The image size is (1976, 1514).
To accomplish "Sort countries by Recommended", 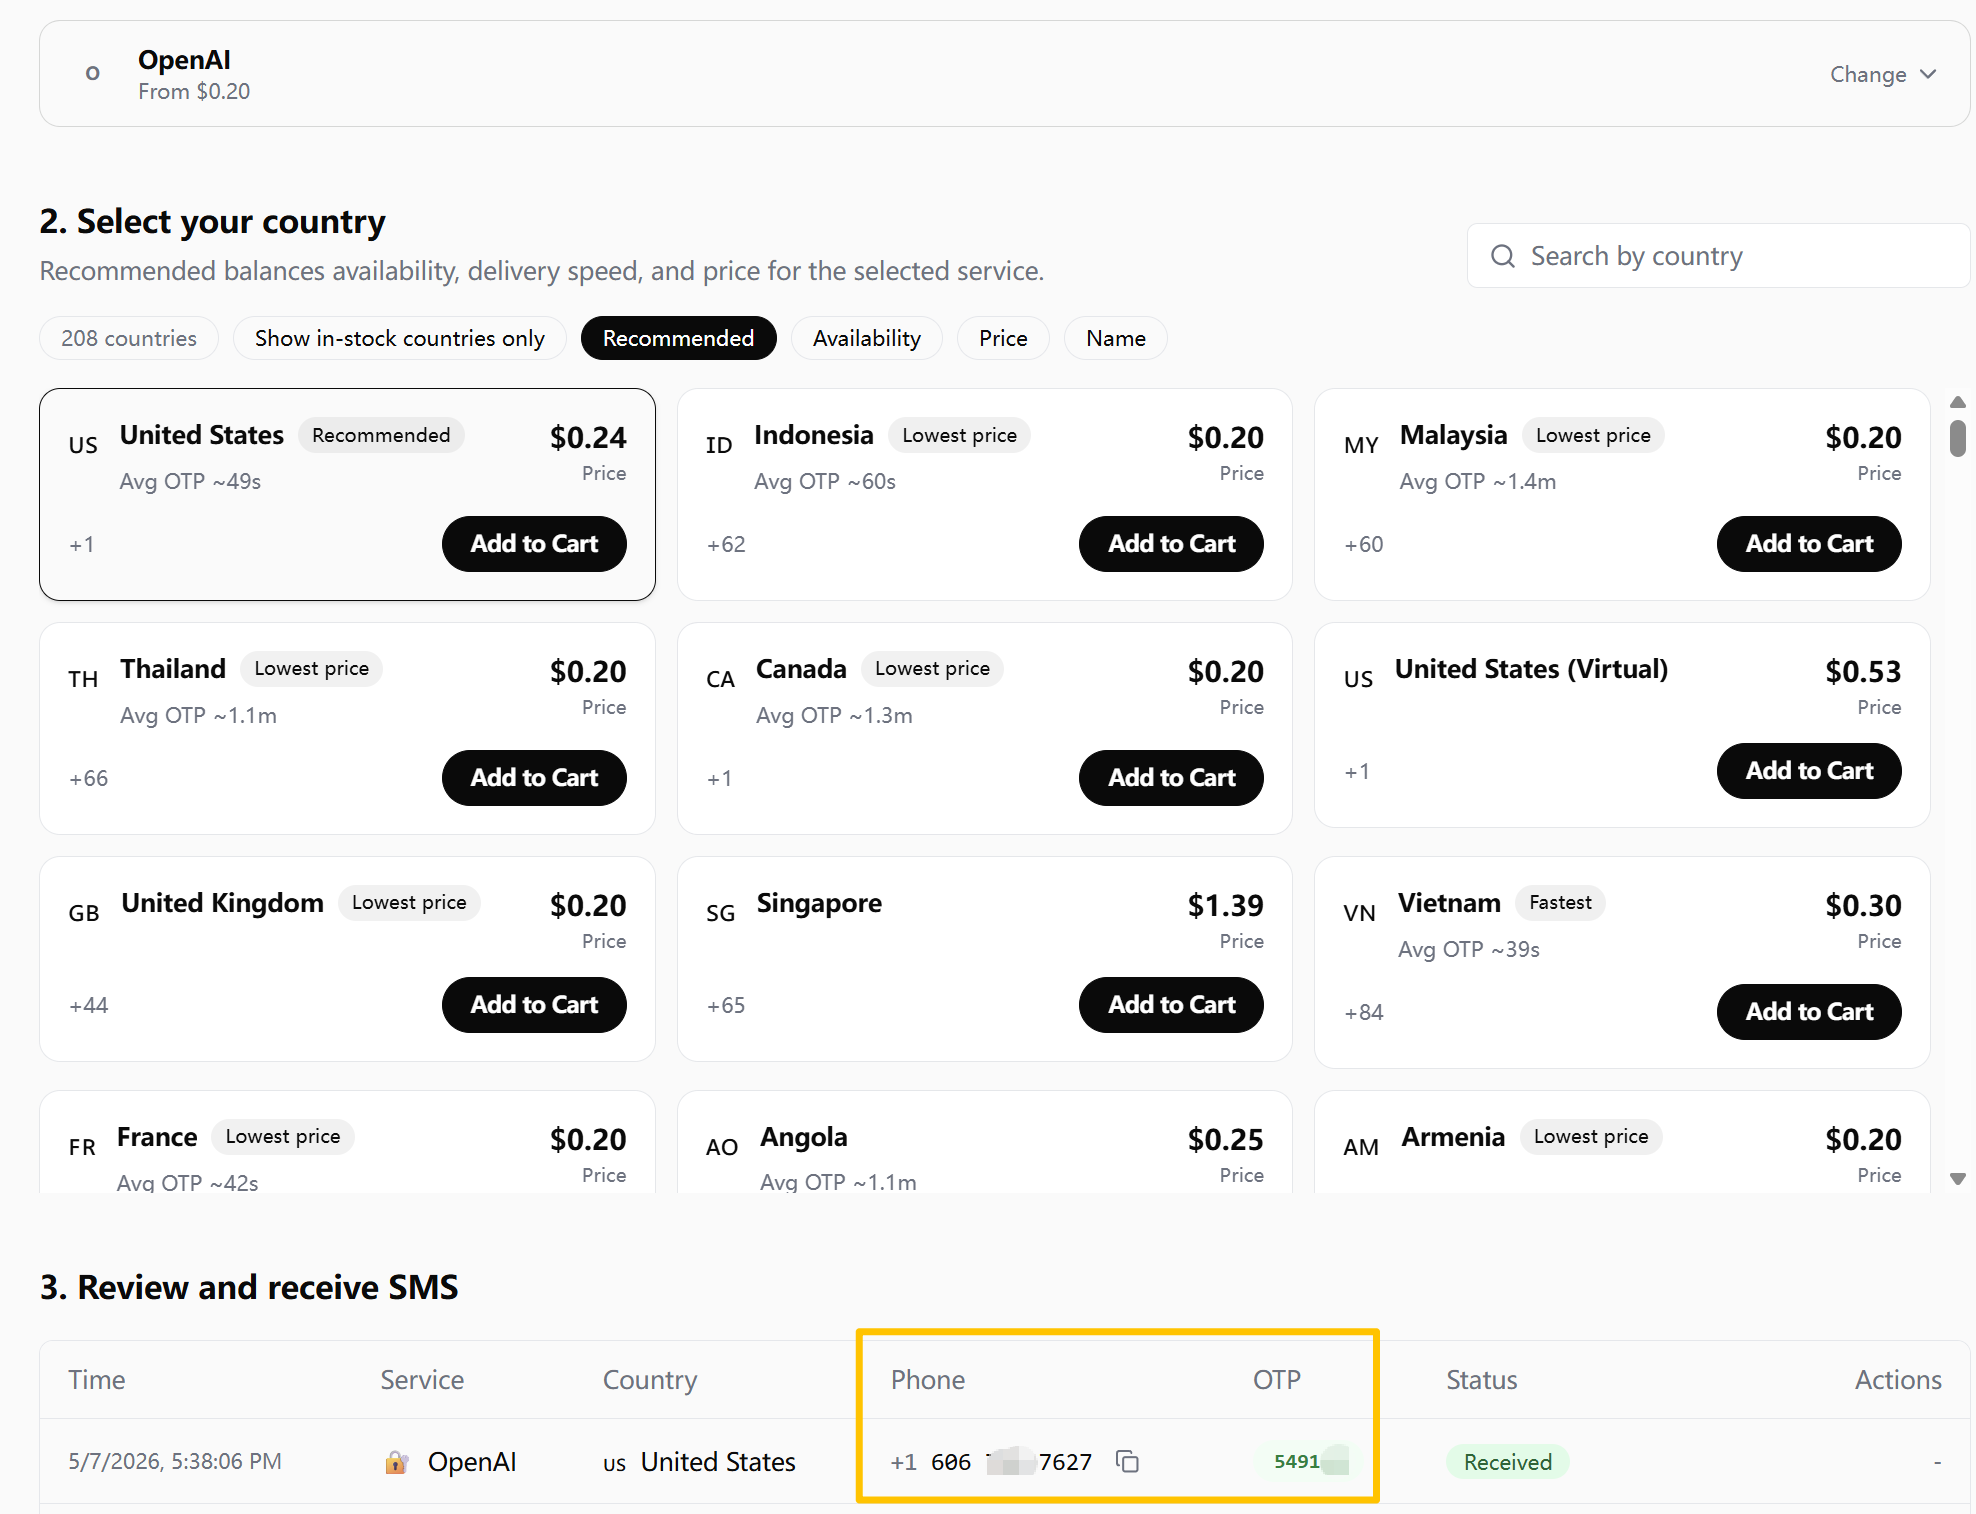I will (678, 338).
